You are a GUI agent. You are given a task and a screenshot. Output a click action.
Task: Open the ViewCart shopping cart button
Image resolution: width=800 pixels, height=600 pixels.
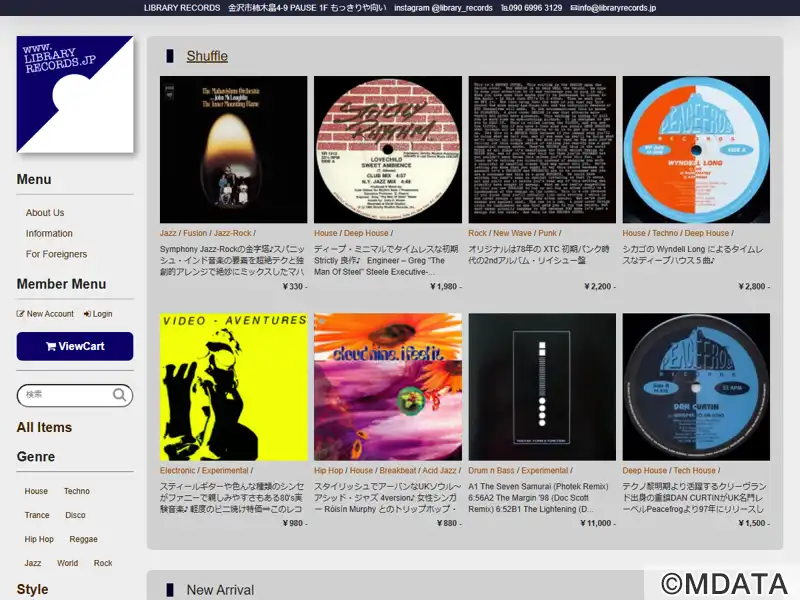75,346
